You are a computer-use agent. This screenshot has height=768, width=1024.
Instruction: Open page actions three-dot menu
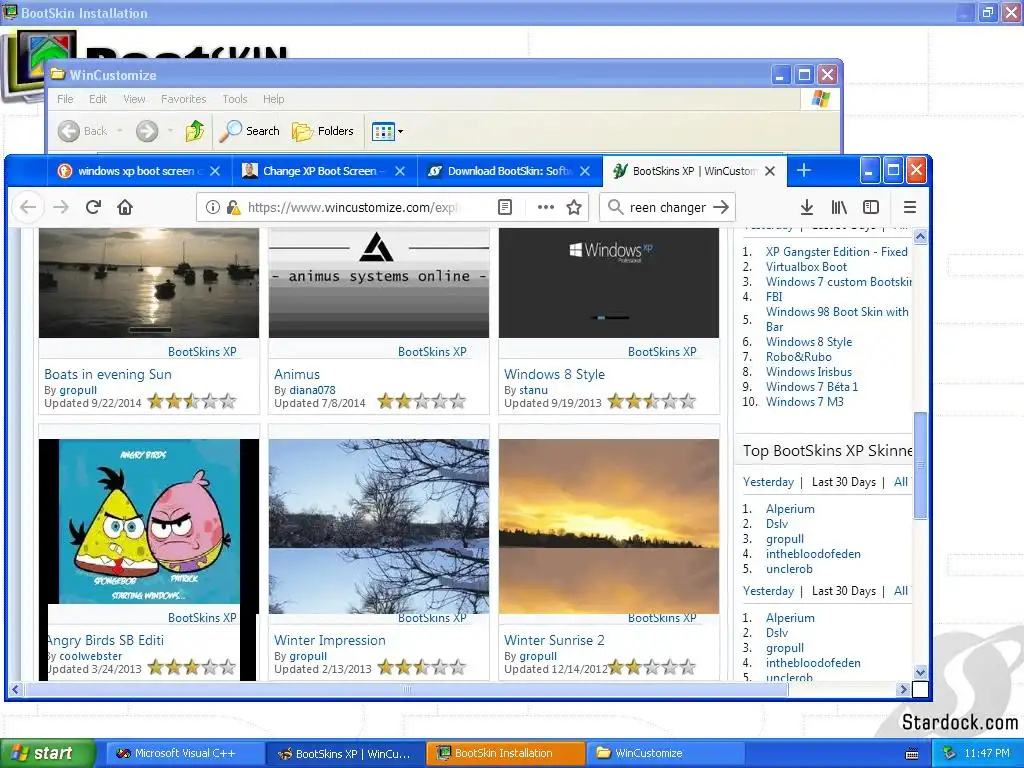click(x=545, y=208)
